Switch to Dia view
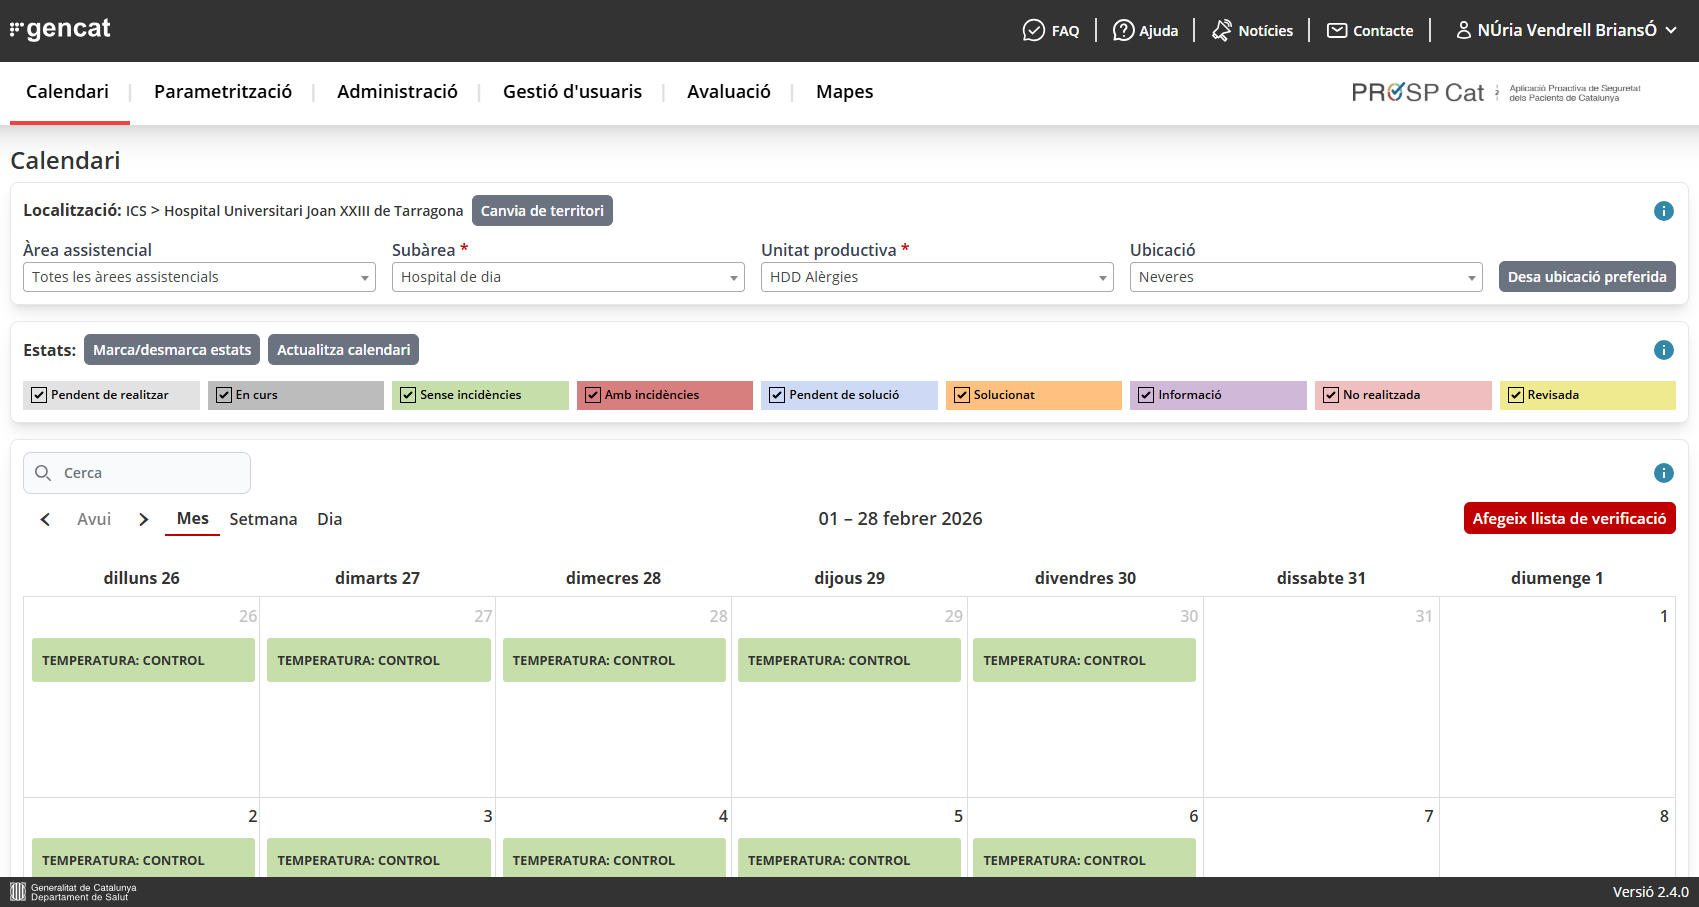The width and height of the screenshot is (1699, 907). (x=330, y=519)
